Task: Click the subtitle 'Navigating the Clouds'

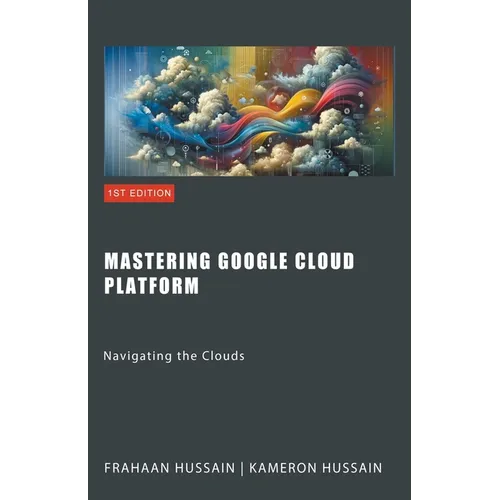Action: [174, 356]
